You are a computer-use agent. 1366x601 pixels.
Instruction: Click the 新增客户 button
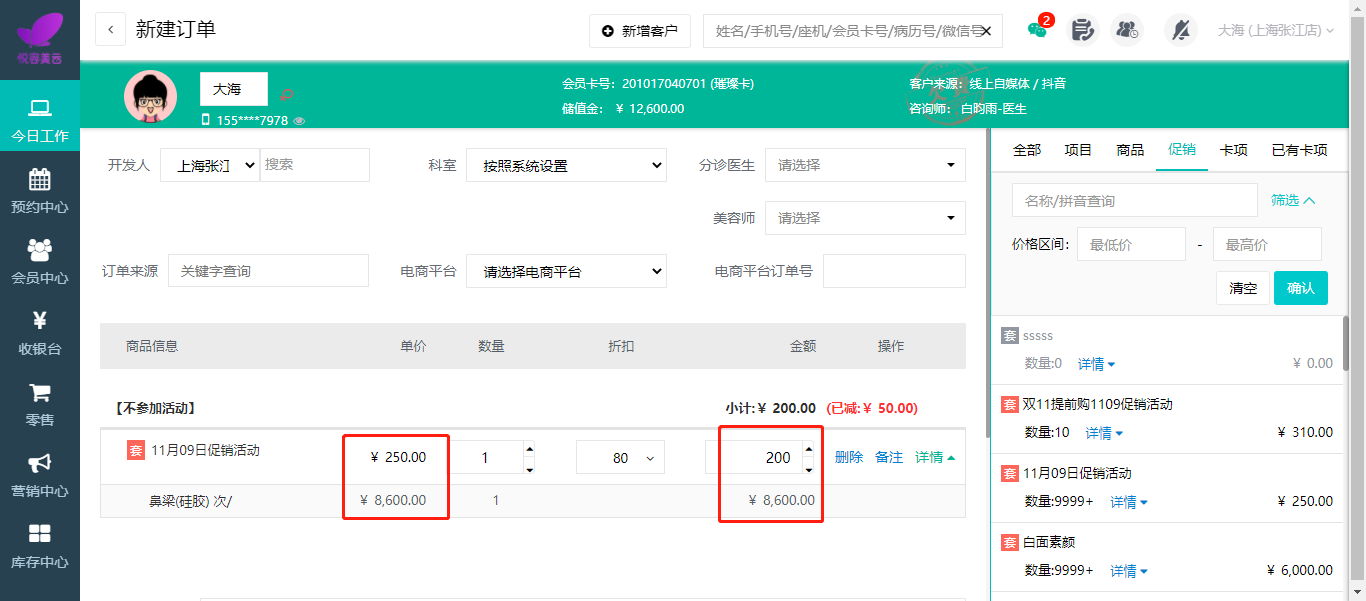click(640, 31)
